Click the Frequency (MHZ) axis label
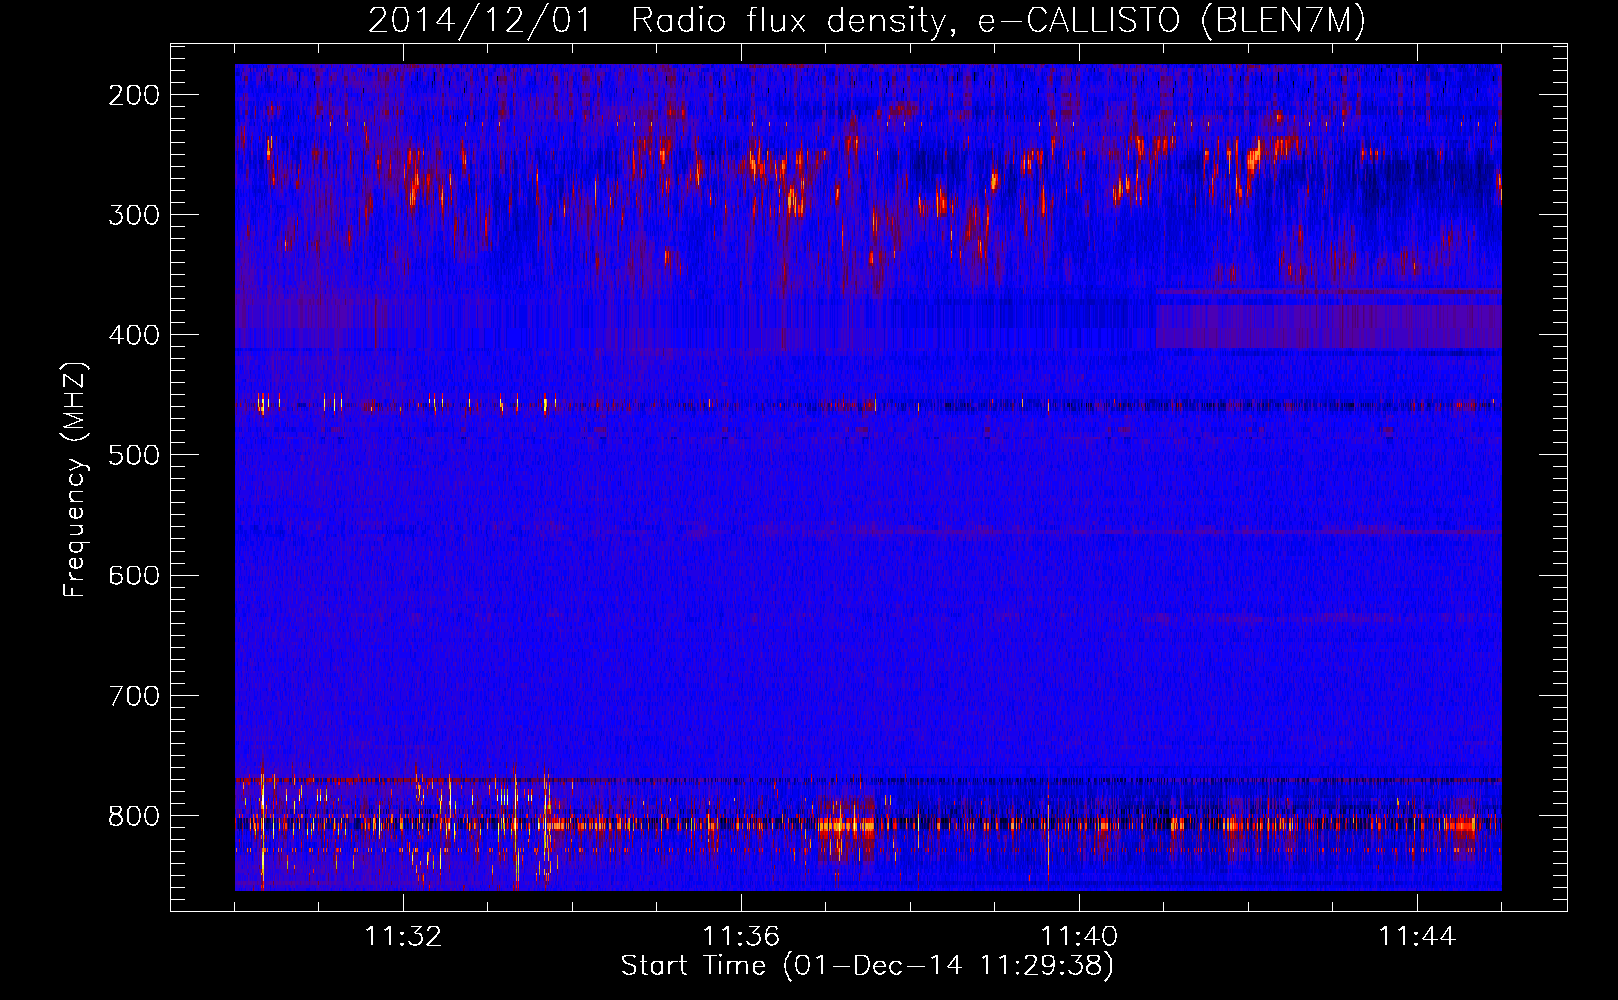1618x1000 pixels. 75,480
